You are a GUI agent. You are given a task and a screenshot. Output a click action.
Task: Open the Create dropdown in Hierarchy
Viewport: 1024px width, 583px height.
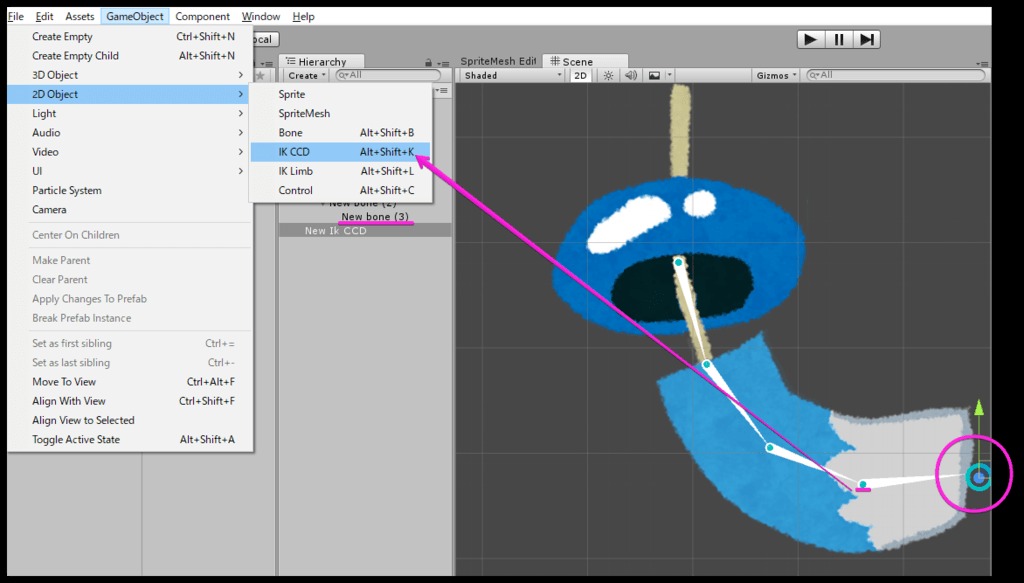tap(305, 76)
